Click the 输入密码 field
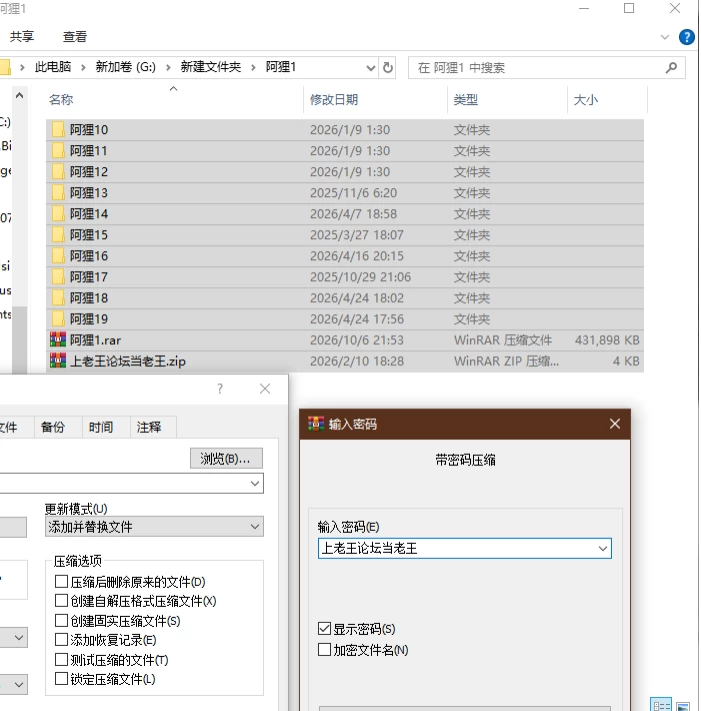This screenshot has height=711, width=701. click(x=465, y=548)
